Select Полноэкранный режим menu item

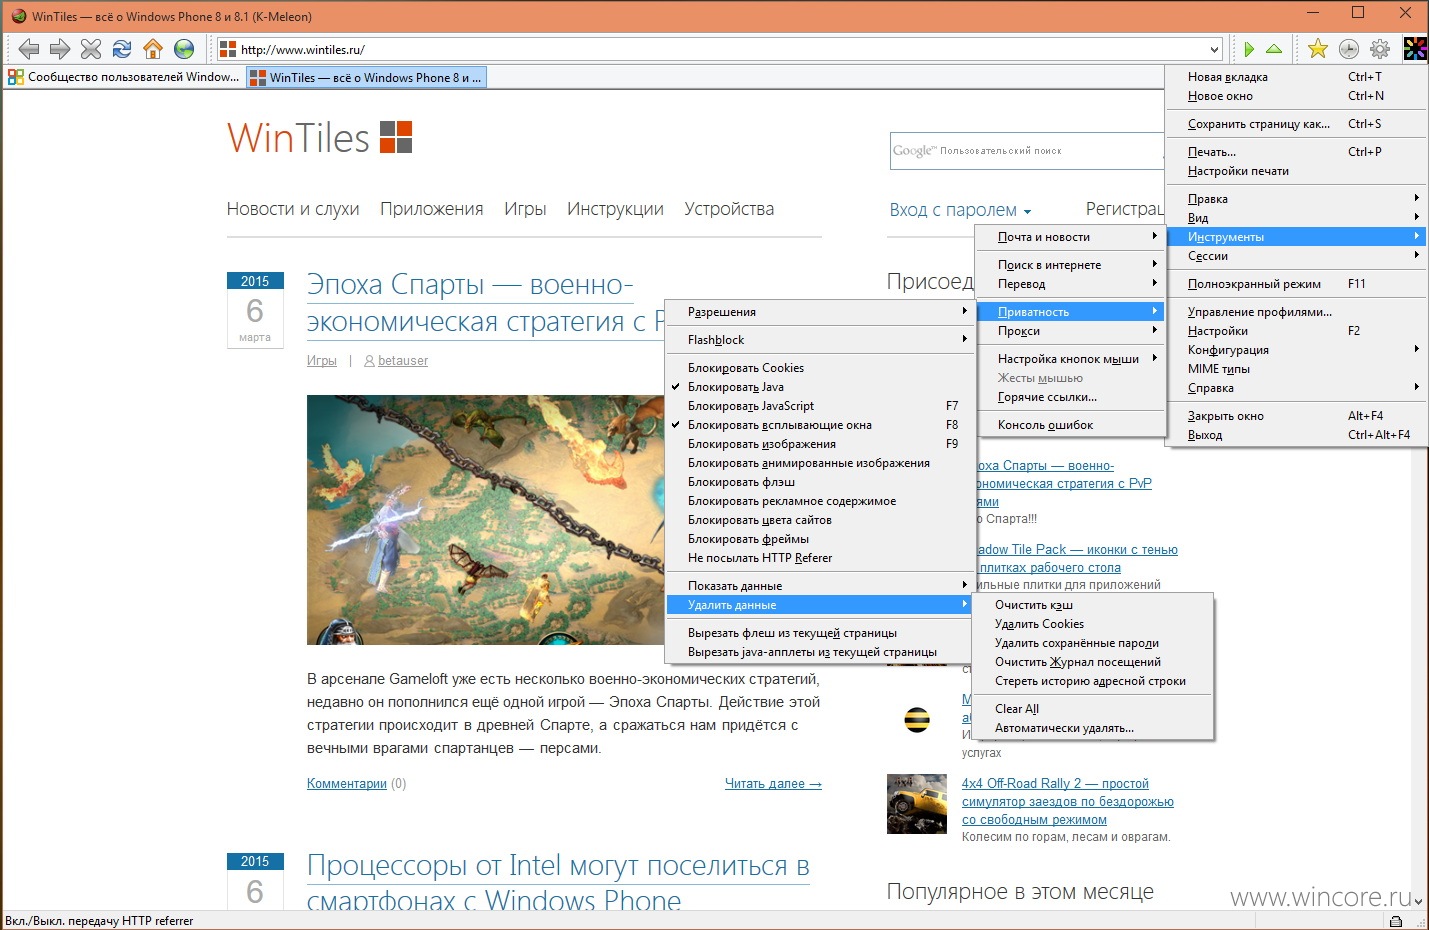pyautogui.click(x=1297, y=284)
